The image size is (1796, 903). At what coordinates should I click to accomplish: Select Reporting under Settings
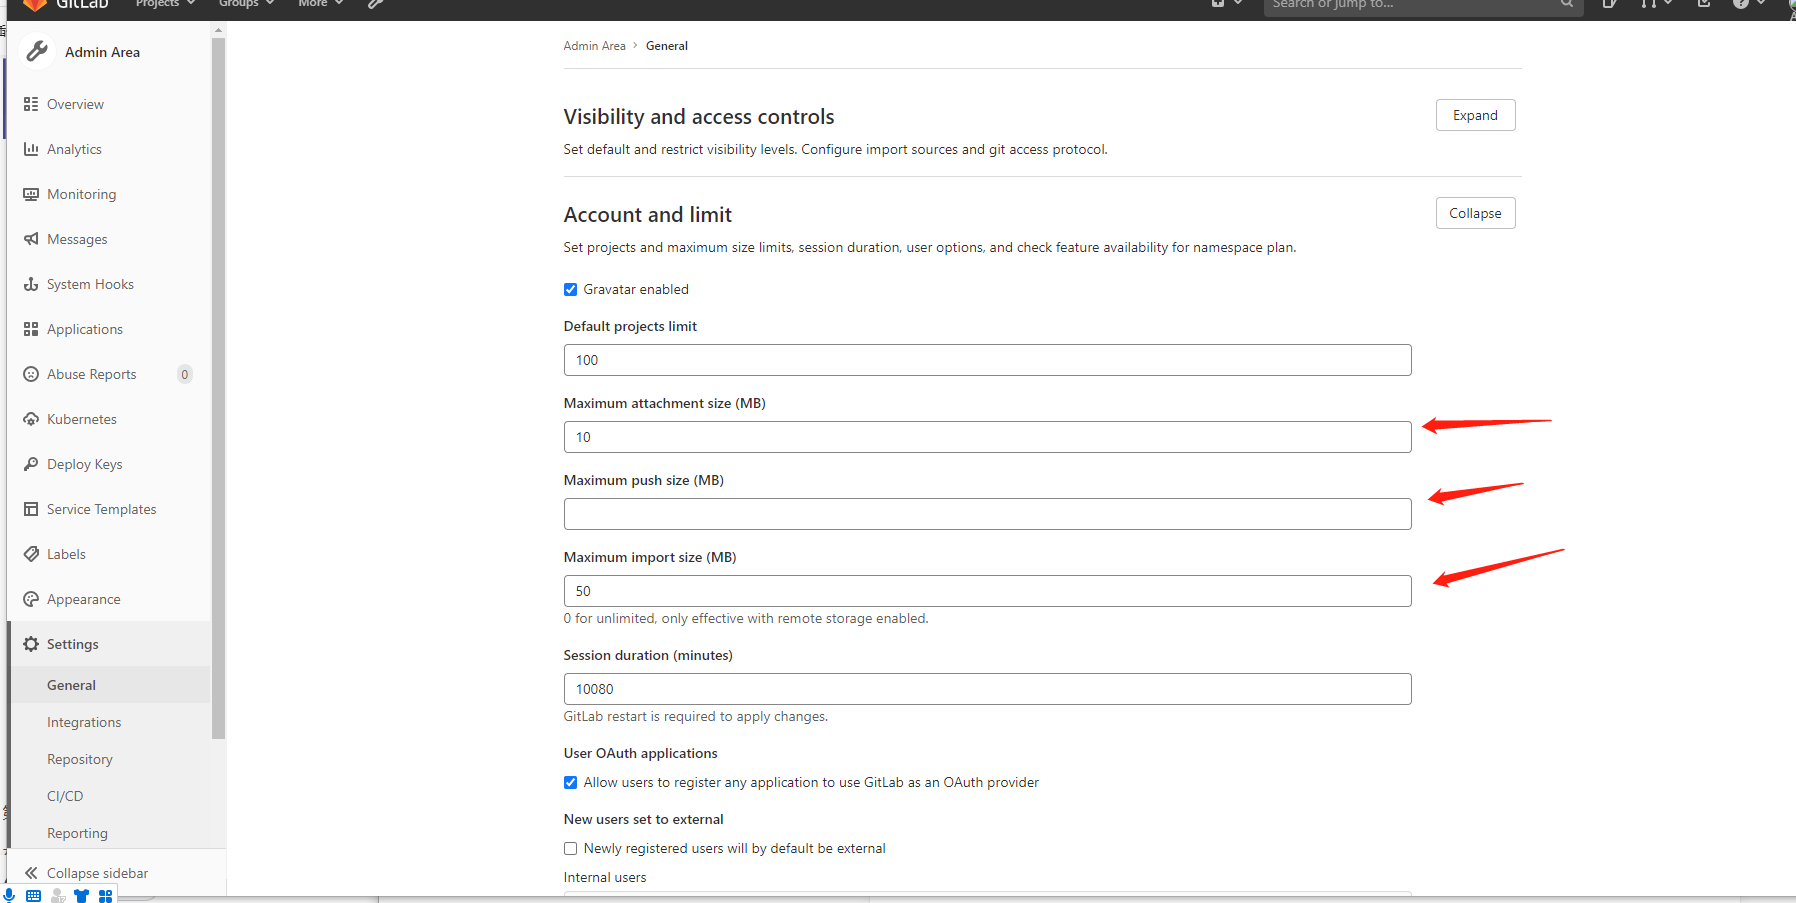(x=77, y=833)
